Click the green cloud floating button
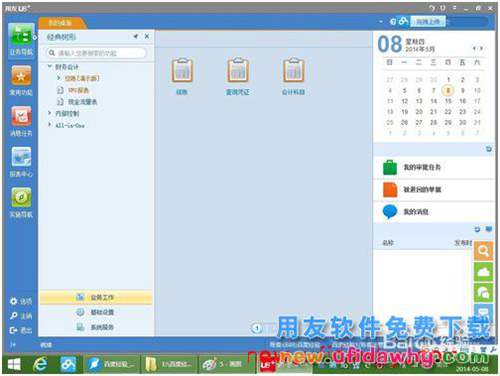Image resolution: width=500 pixels, height=376 pixels. [483, 272]
